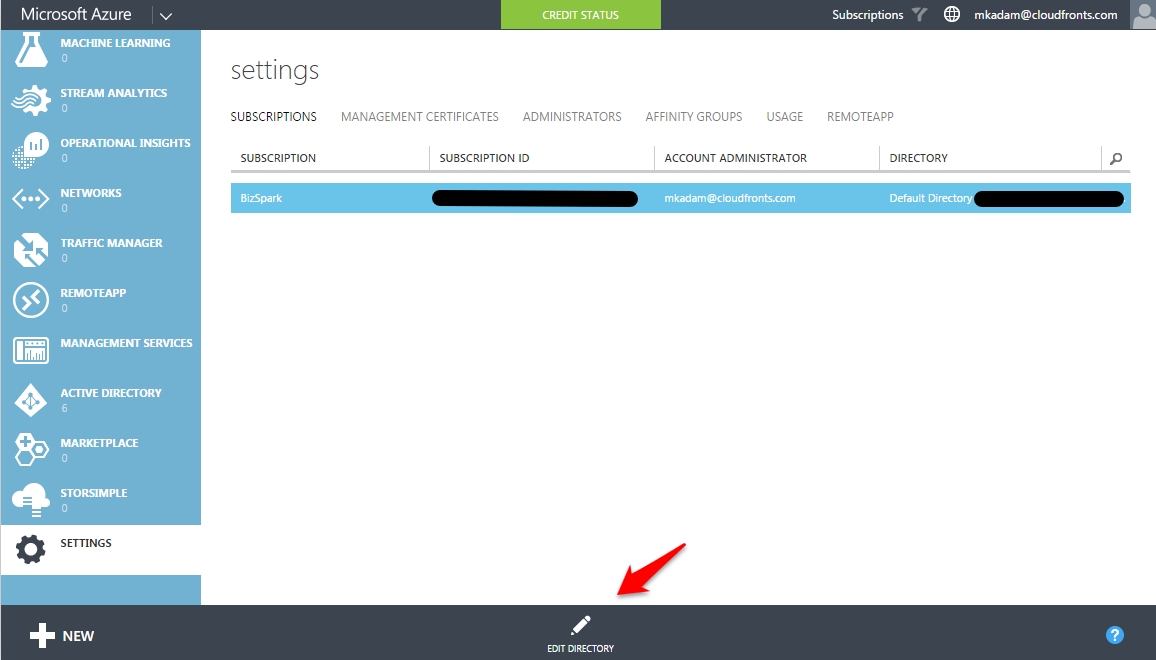This screenshot has width=1156, height=660.
Task: Click the search magnifier in table header
Action: coord(1116,159)
